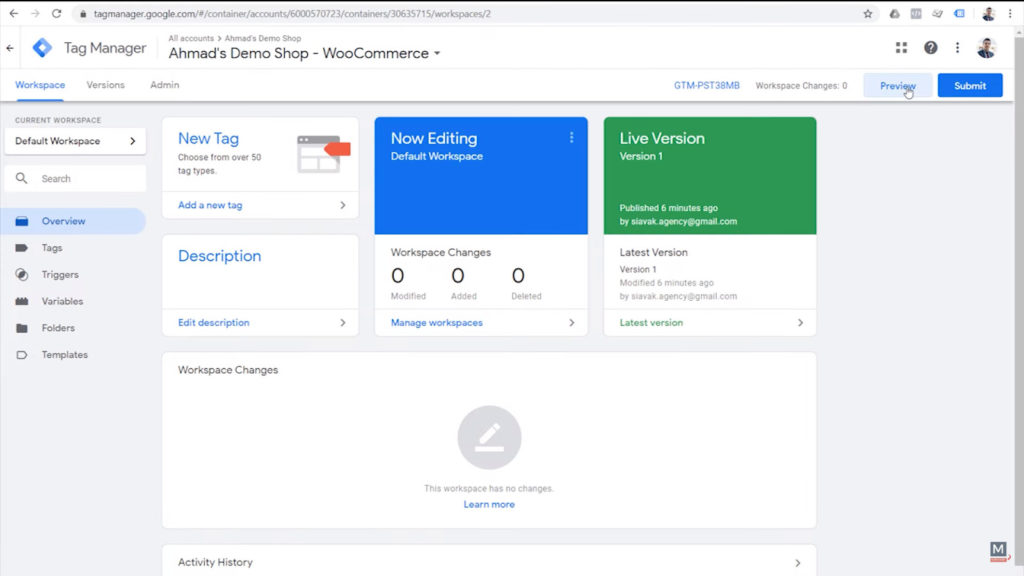The height and width of the screenshot is (576, 1024).
Task: Open the Google apps grid menu
Action: click(901, 47)
